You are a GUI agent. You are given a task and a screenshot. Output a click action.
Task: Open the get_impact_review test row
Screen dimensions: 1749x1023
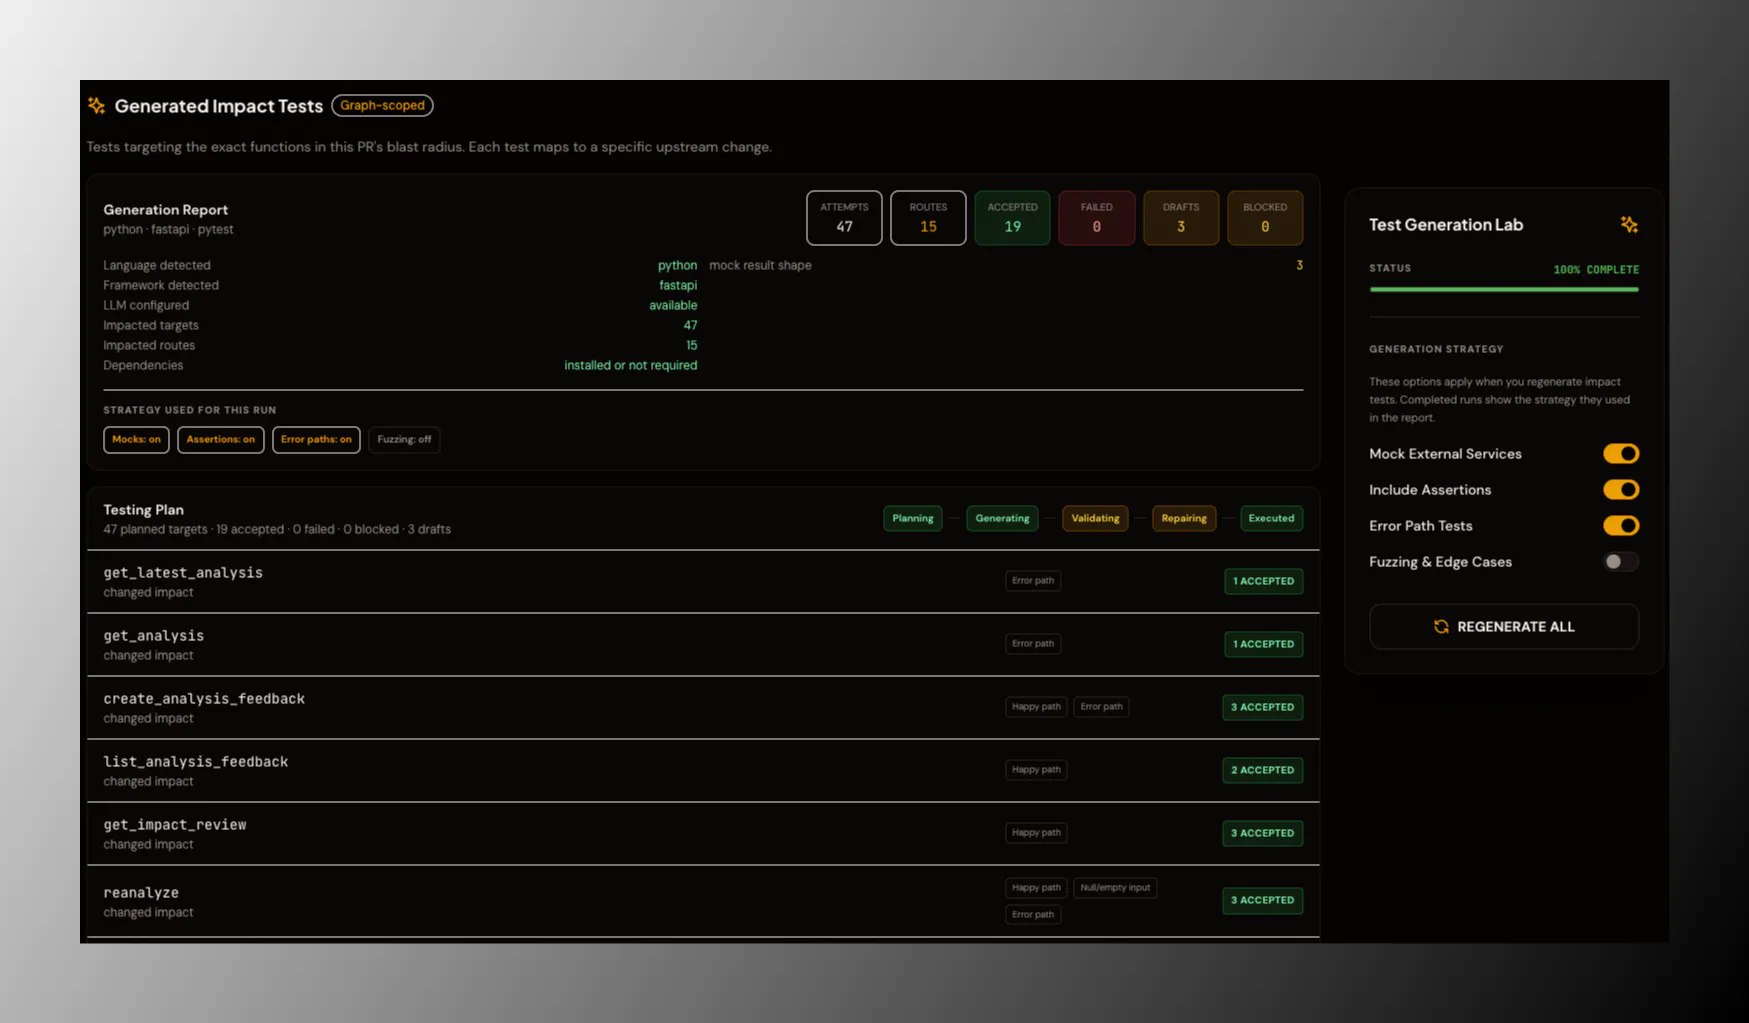(703, 834)
